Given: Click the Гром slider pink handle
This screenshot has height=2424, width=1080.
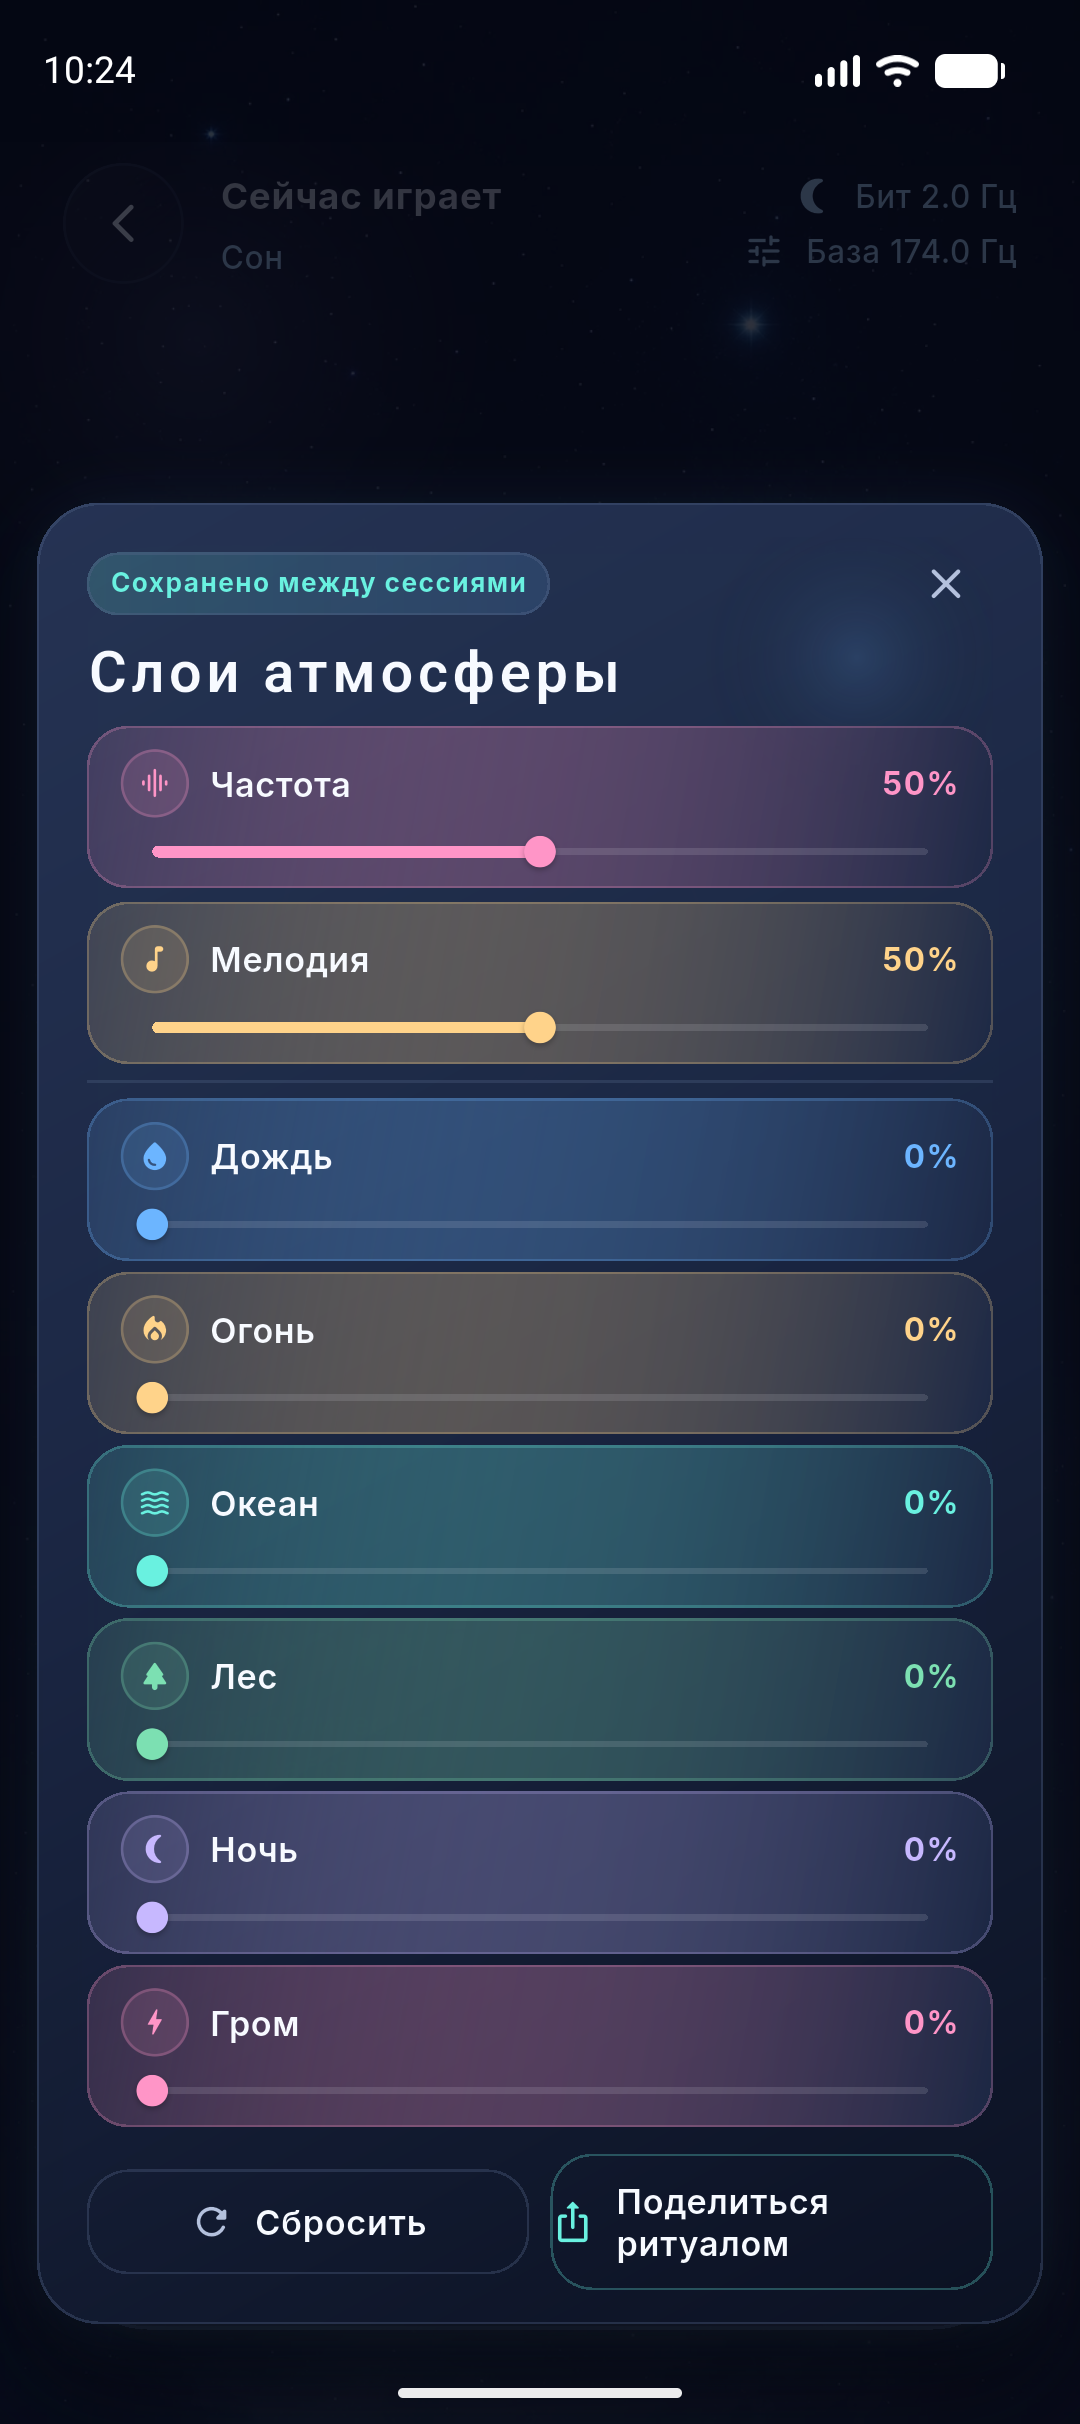Looking at the screenshot, I should (x=152, y=2090).
